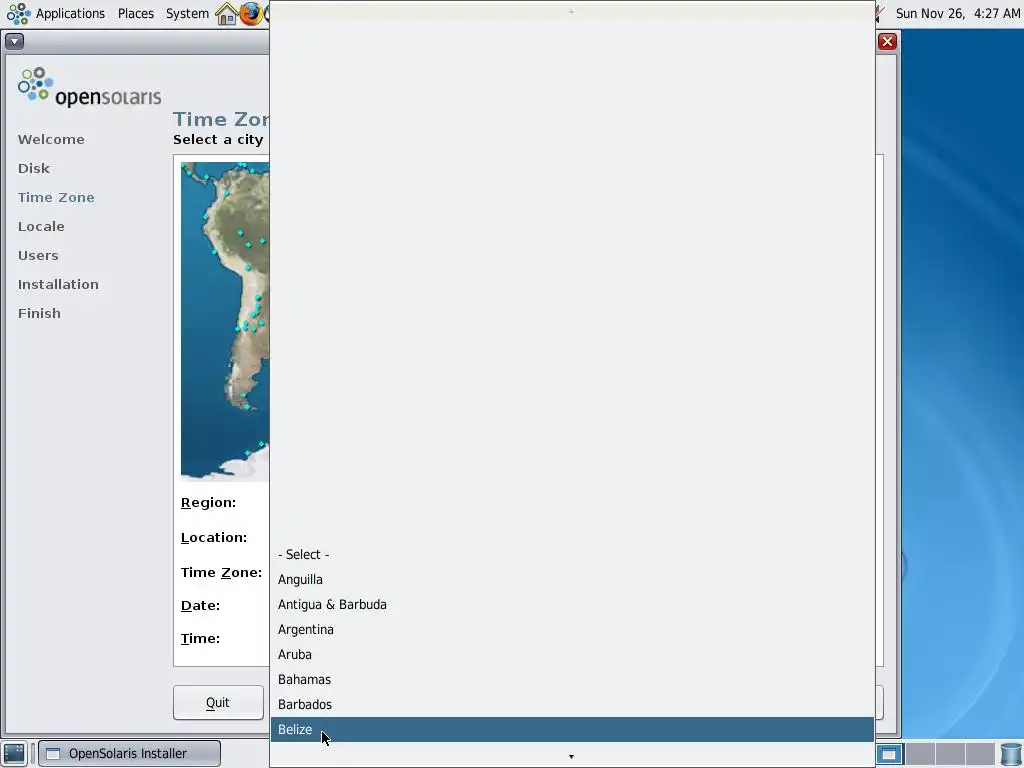Click the Location label

point(214,537)
